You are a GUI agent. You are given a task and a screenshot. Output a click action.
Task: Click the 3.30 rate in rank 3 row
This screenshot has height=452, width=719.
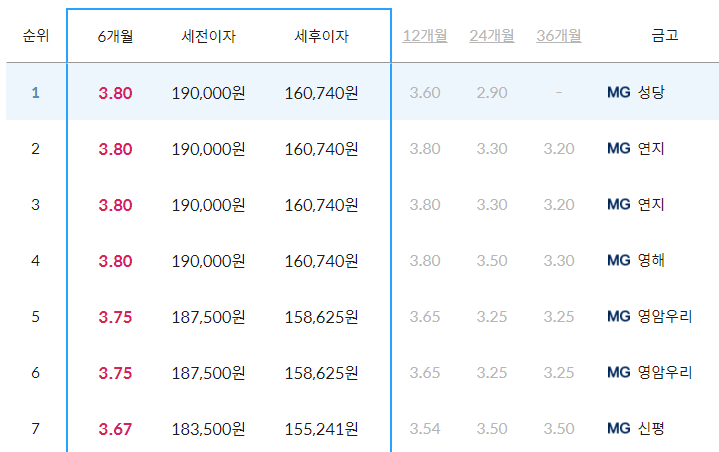tap(492, 204)
